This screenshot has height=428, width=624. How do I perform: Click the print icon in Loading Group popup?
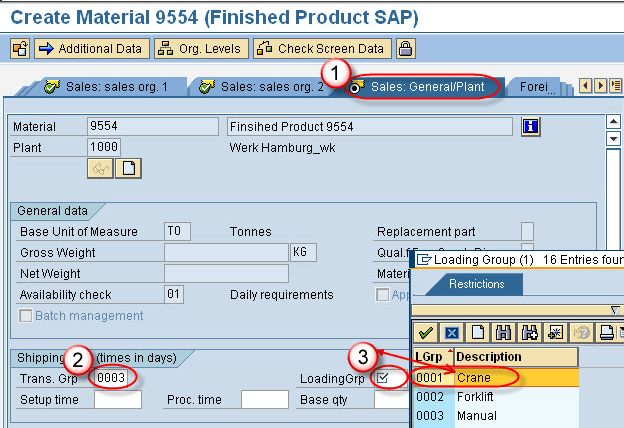tap(607, 332)
